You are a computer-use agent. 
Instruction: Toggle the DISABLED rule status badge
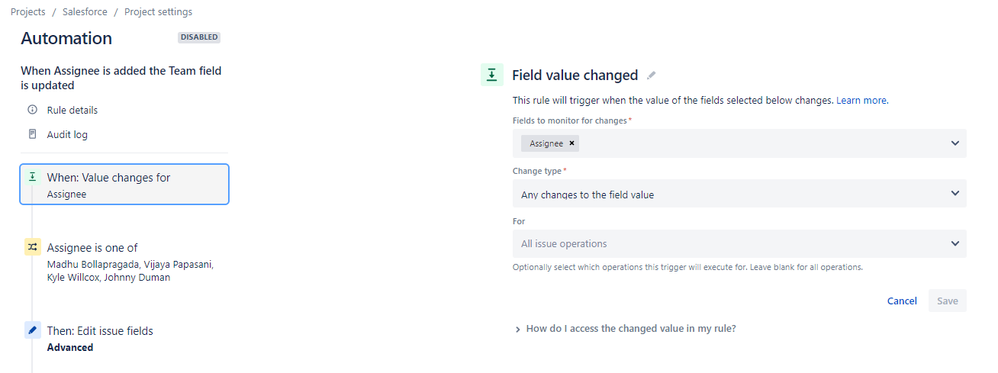[199, 38]
